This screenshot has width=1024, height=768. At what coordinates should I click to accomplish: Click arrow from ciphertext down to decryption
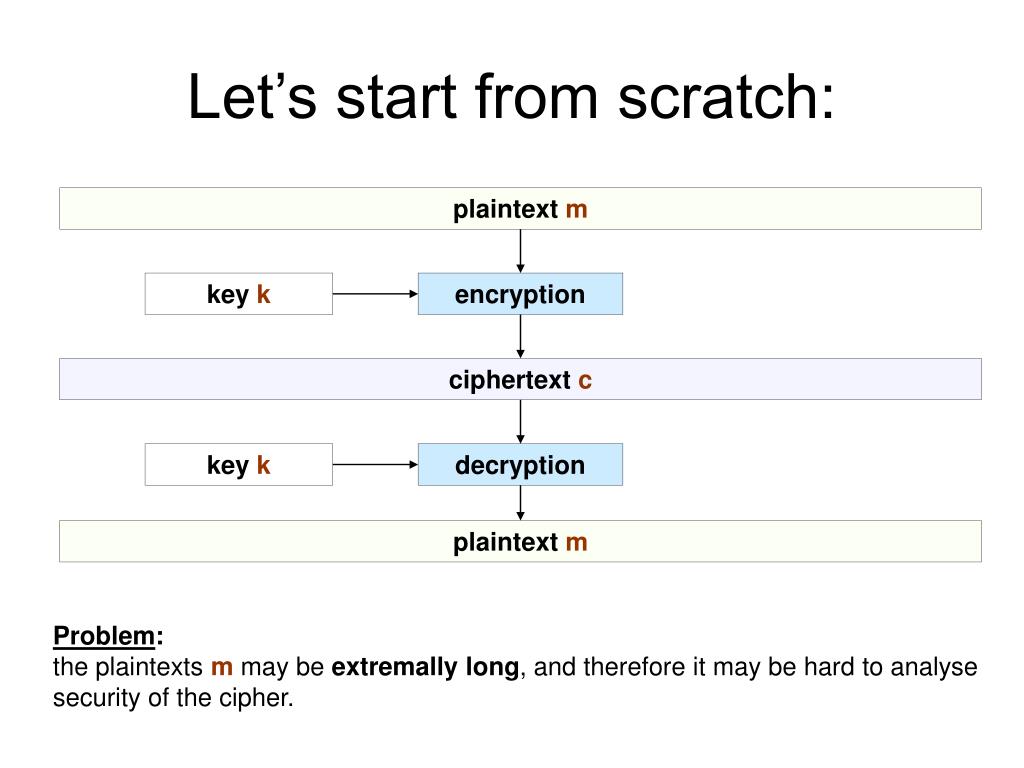point(520,422)
